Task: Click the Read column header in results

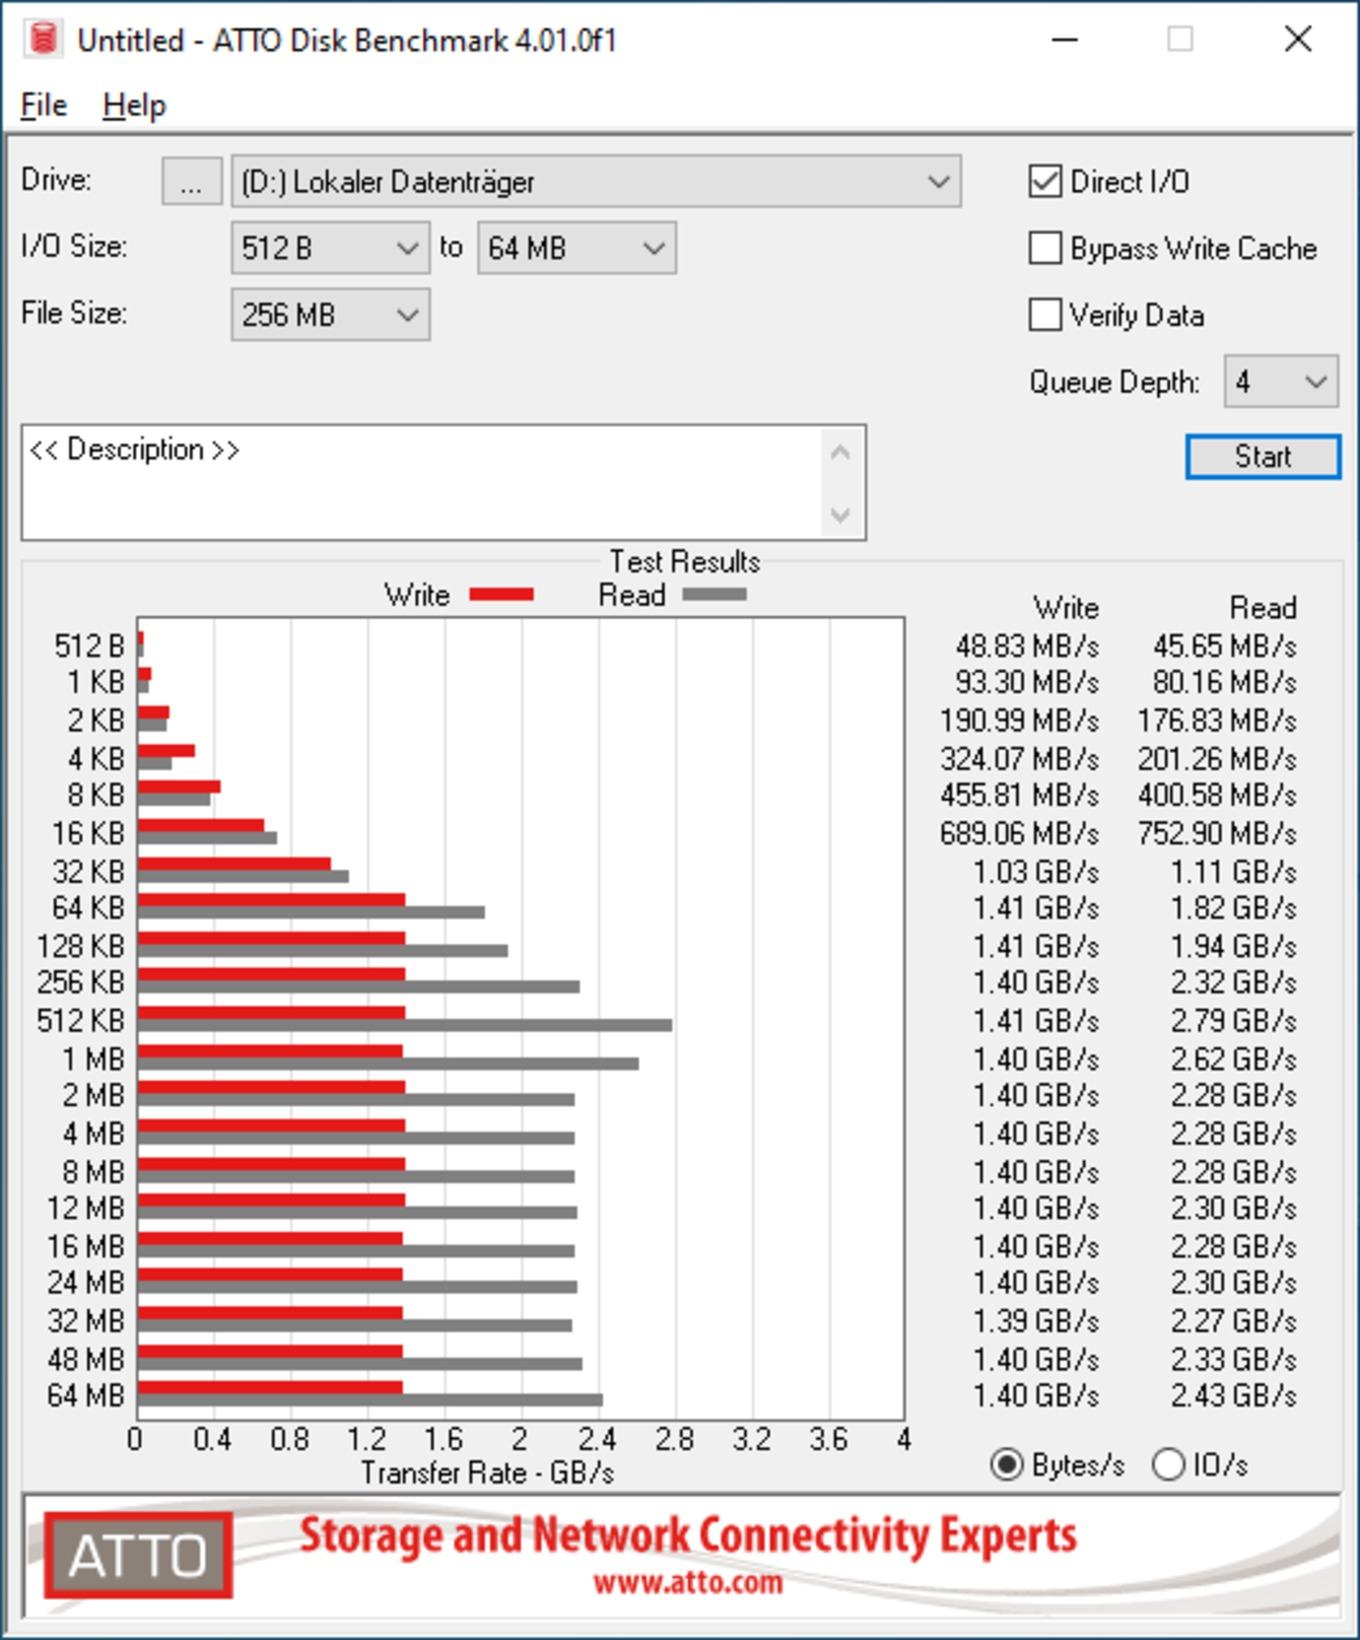Action: pos(1263,608)
